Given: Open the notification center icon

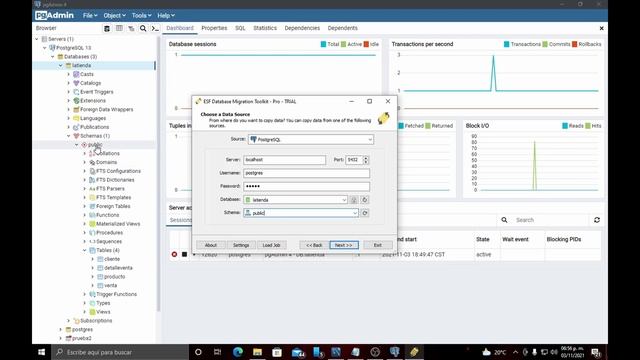Looking at the screenshot, I should [x=596, y=352].
